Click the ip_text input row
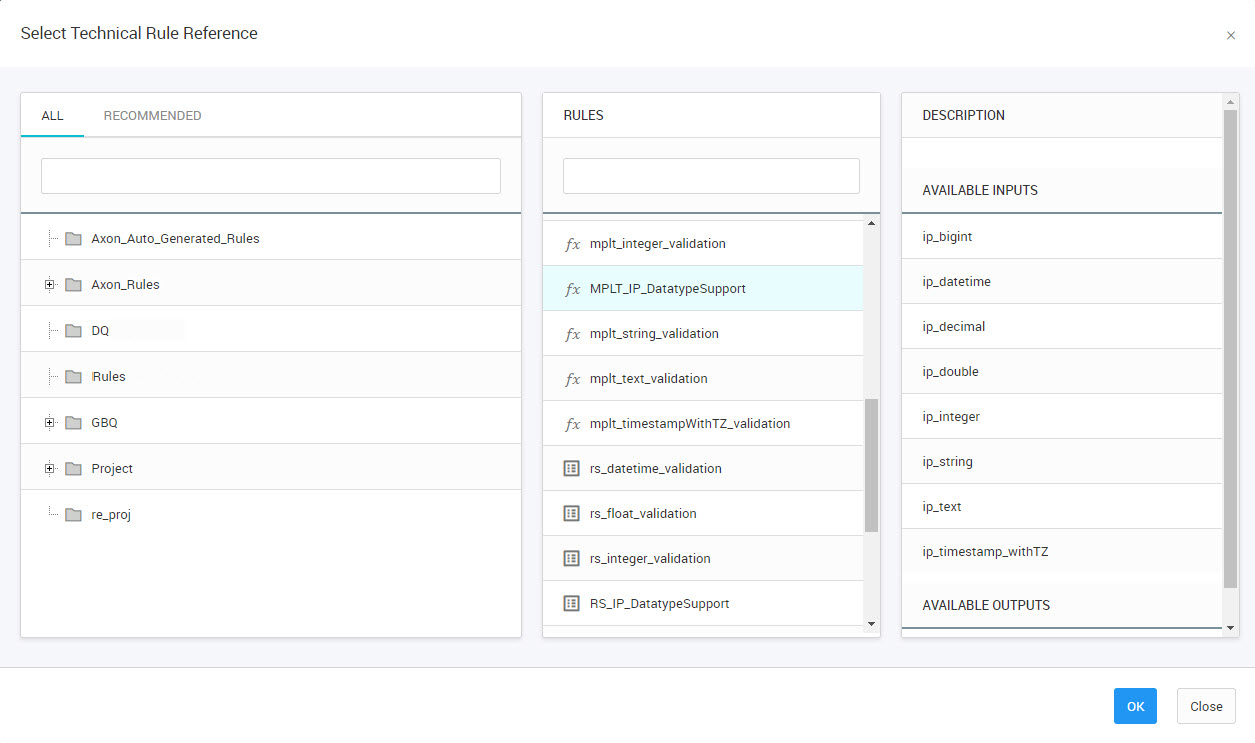Screen dimensions: 1255x743 1062,507
